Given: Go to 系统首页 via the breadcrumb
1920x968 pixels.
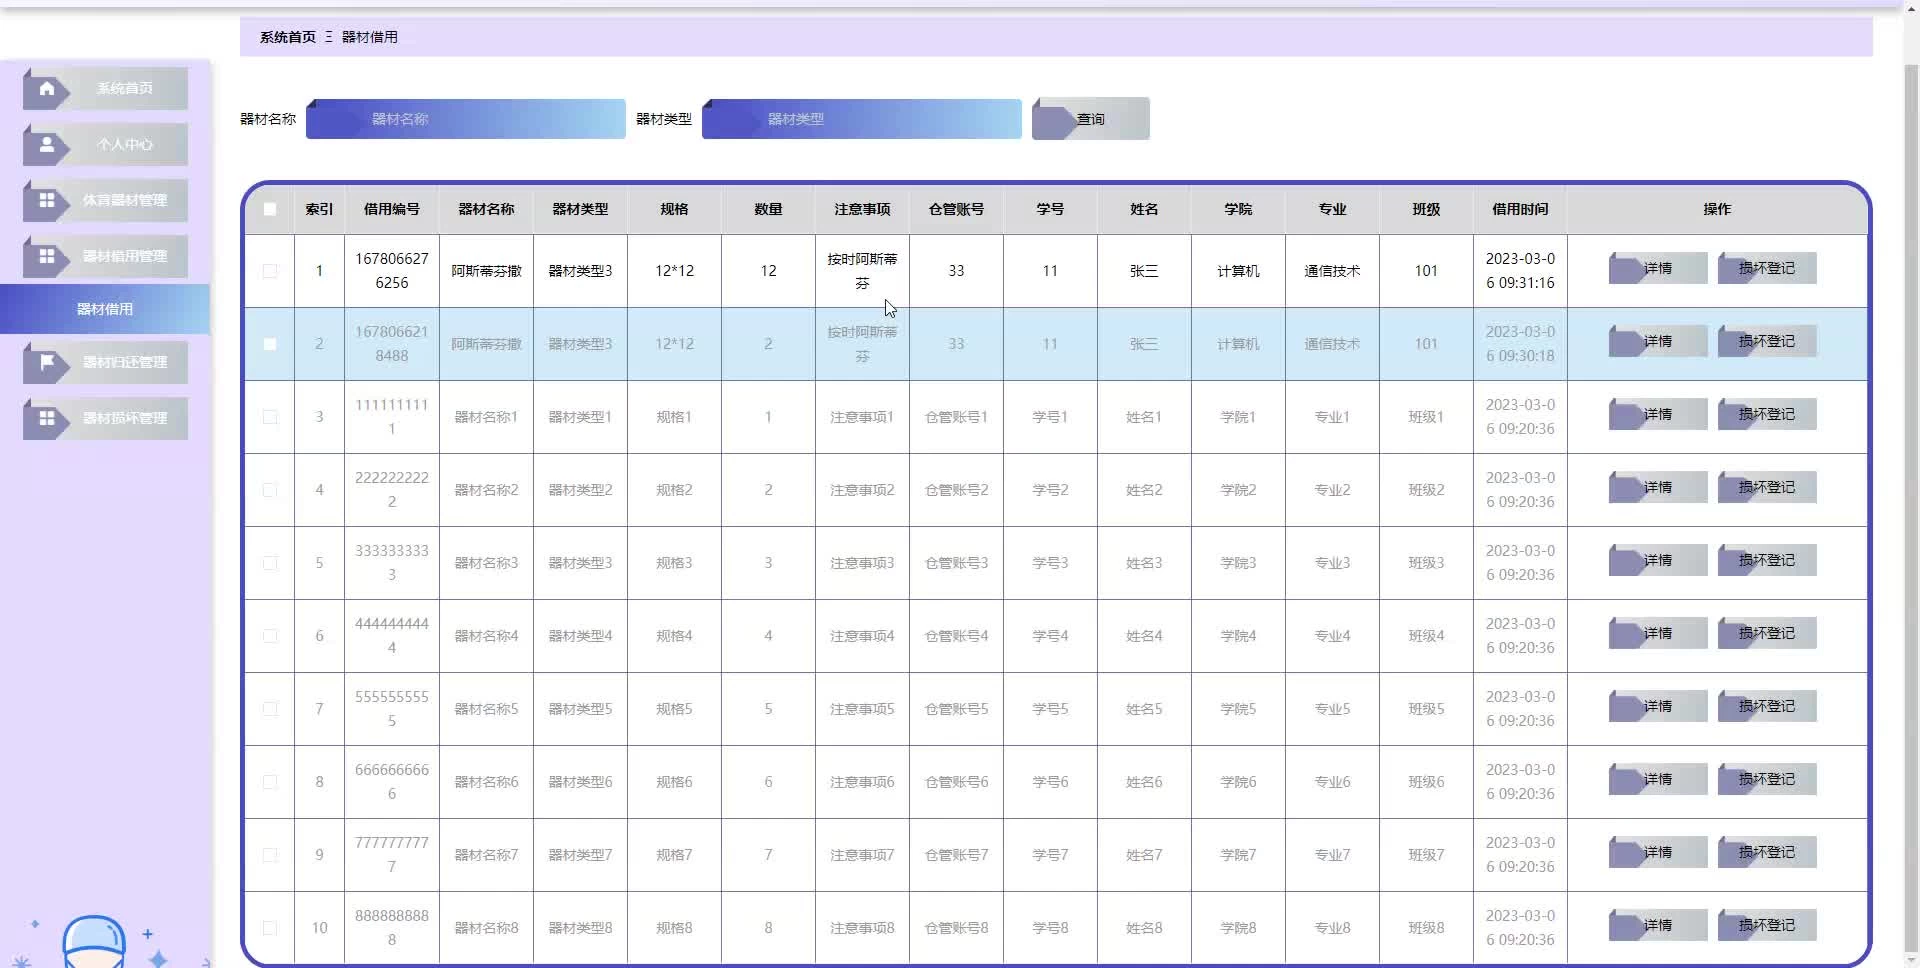Looking at the screenshot, I should (x=287, y=37).
